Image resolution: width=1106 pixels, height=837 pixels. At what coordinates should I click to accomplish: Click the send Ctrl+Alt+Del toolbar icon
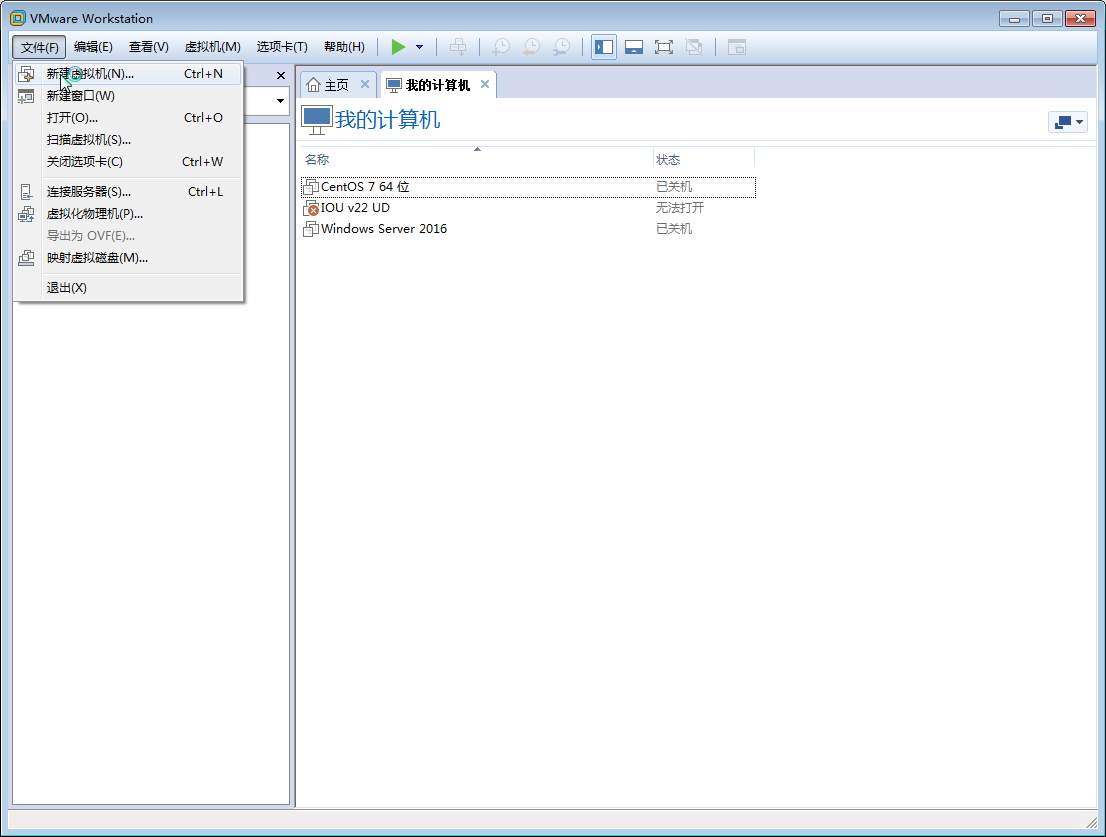coord(458,47)
